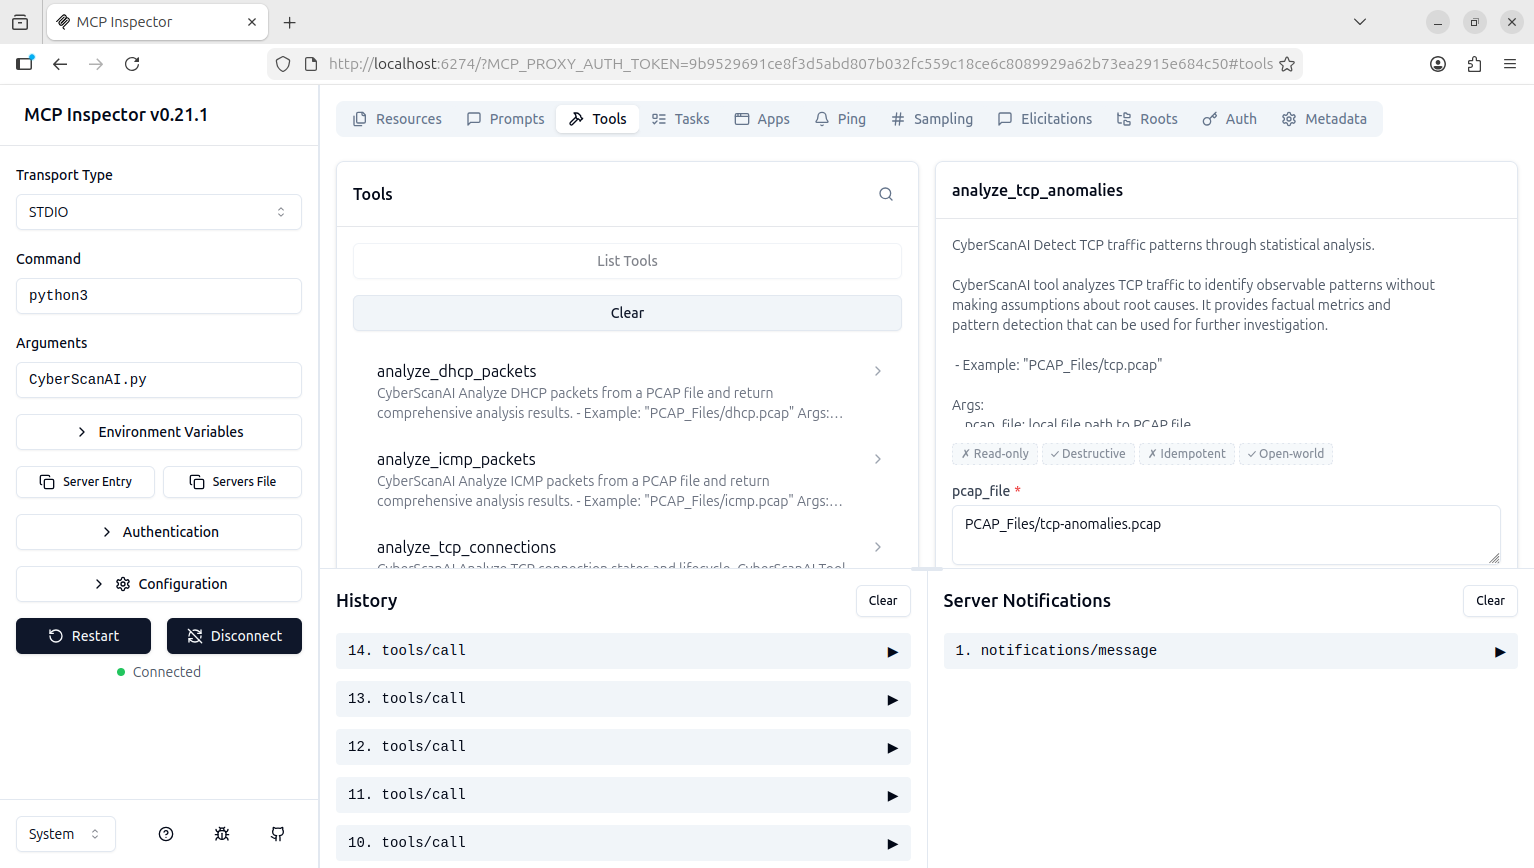Screen dimensions: 1534x868
Task: Switch to the Resources tab
Action: 397,119
